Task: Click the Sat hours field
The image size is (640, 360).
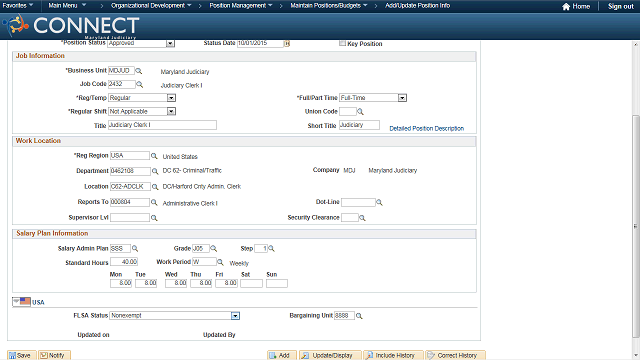Action: click(x=251, y=283)
